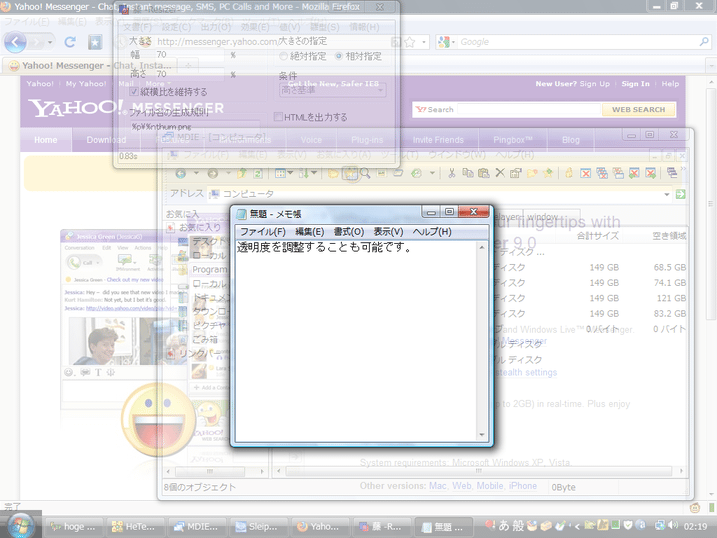The width and height of the screenshot is (717, 538).
Task: Open Notepad 書式(O) menu
Action: [x=349, y=232]
